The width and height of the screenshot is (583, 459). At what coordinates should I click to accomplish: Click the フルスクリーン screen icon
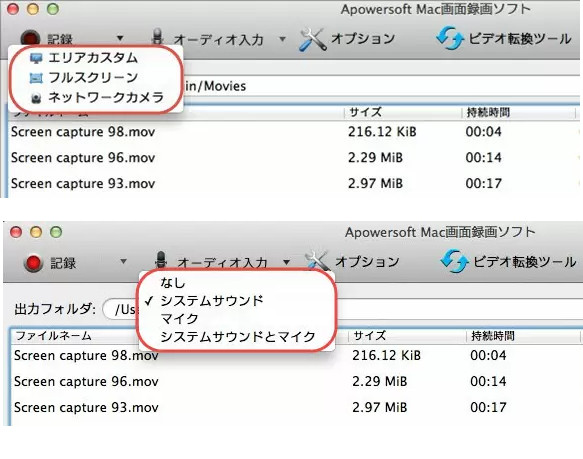(36, 78)
